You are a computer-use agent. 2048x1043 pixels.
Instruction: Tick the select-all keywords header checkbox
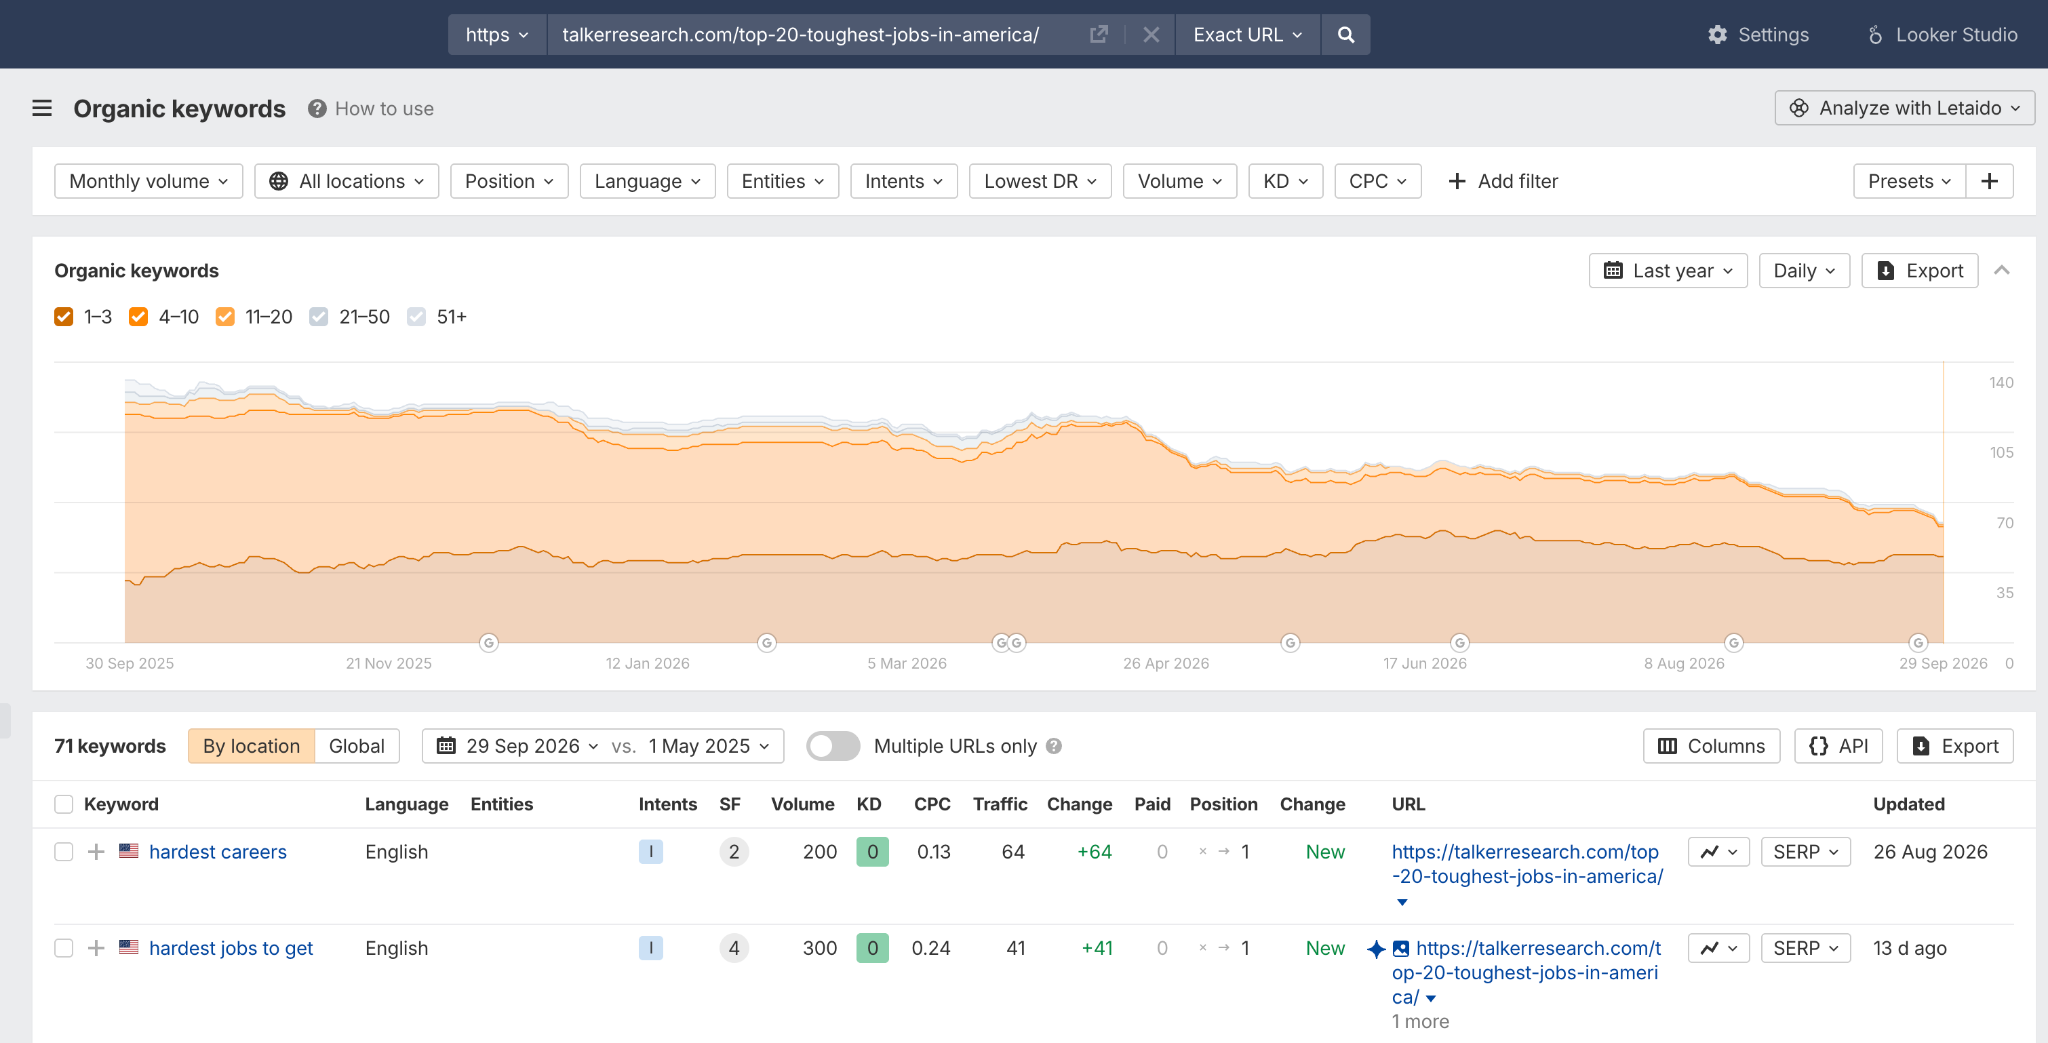point(64,804)
